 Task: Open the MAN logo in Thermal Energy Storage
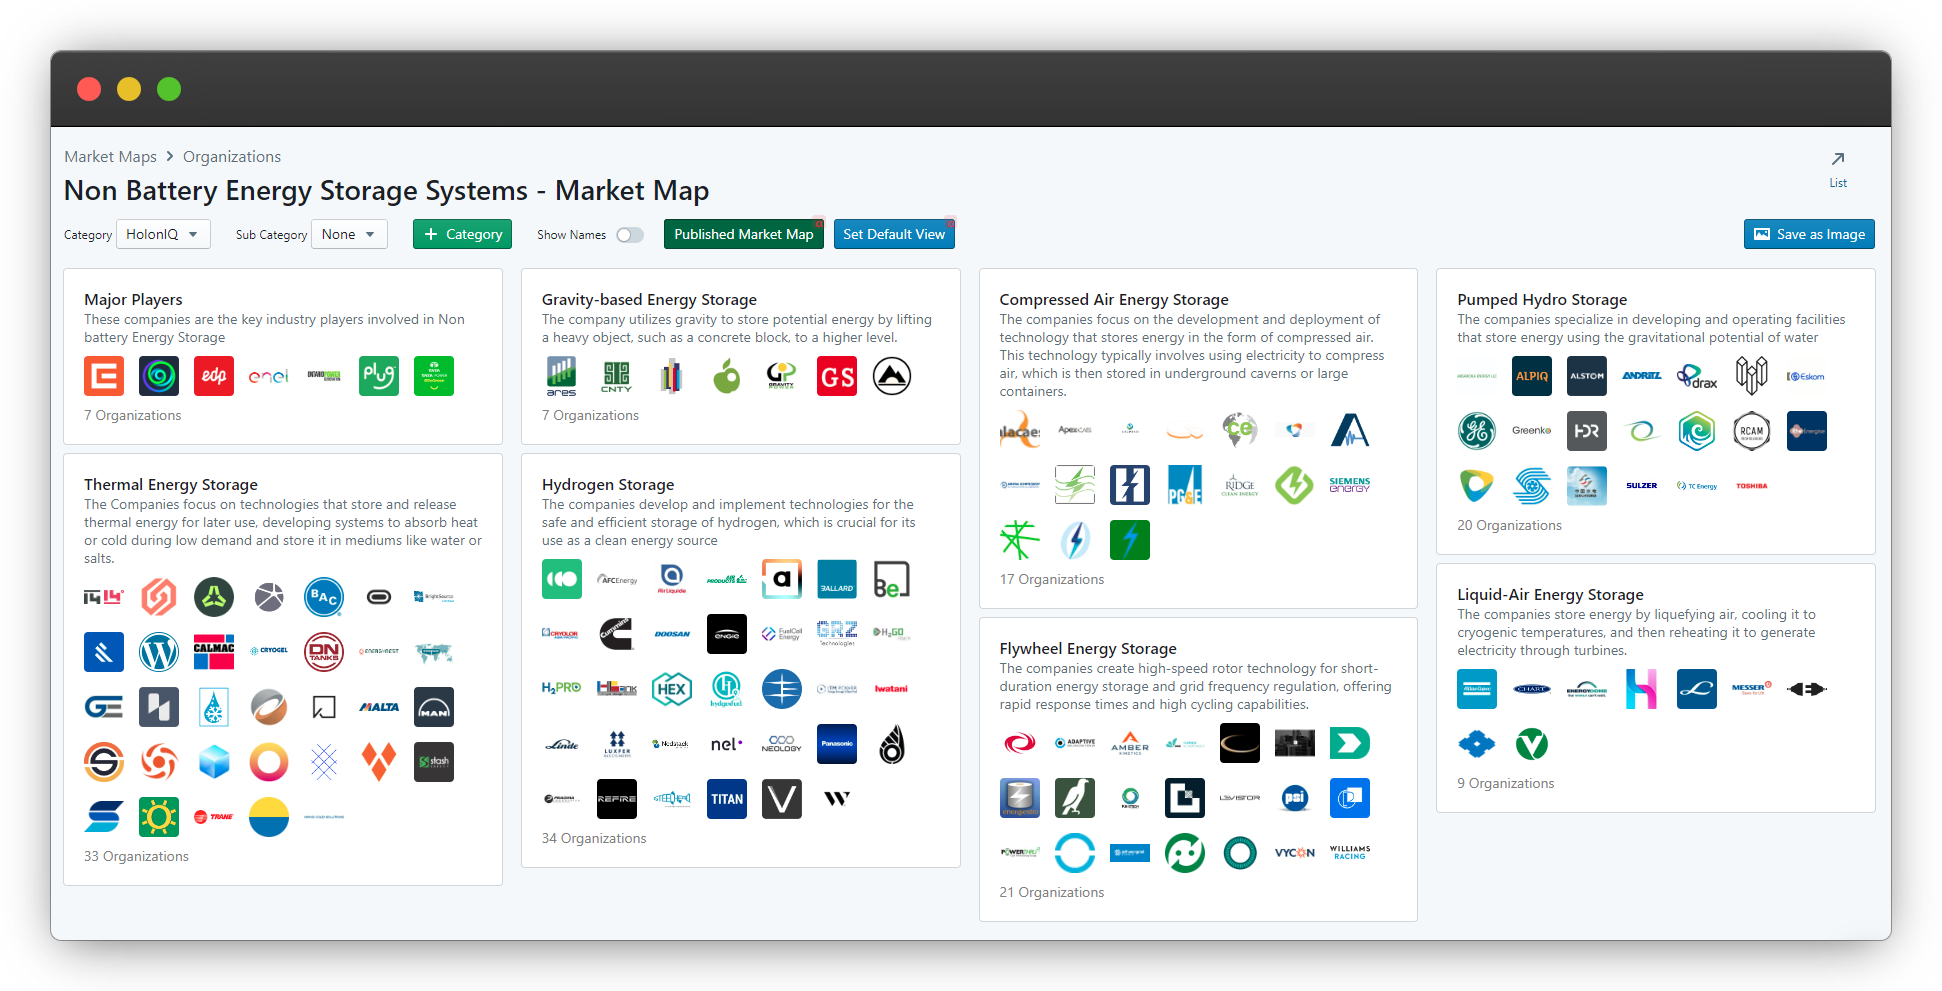click(434, 707)
